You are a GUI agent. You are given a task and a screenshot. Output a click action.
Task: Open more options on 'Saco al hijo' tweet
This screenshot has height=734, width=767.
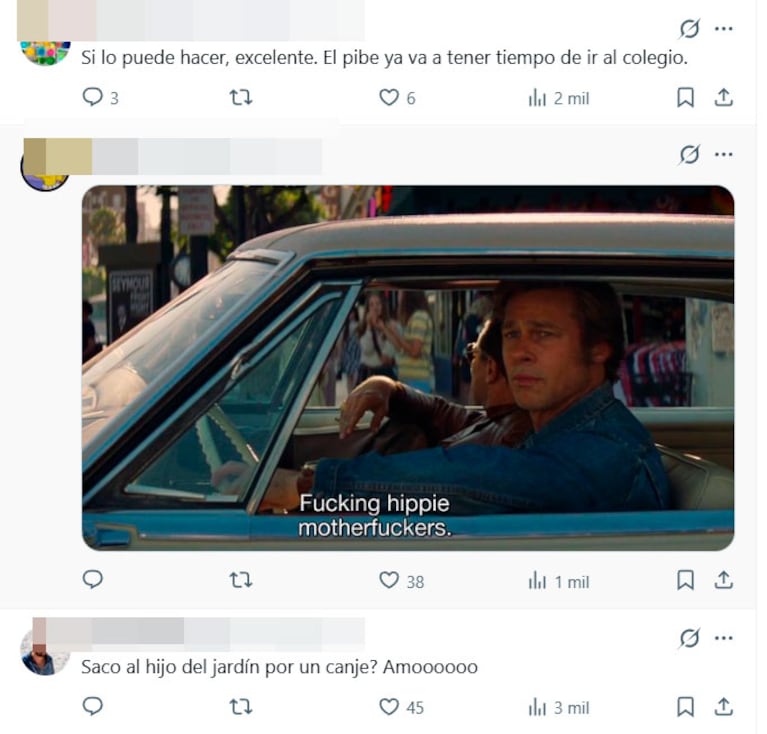tap(723, 638)
